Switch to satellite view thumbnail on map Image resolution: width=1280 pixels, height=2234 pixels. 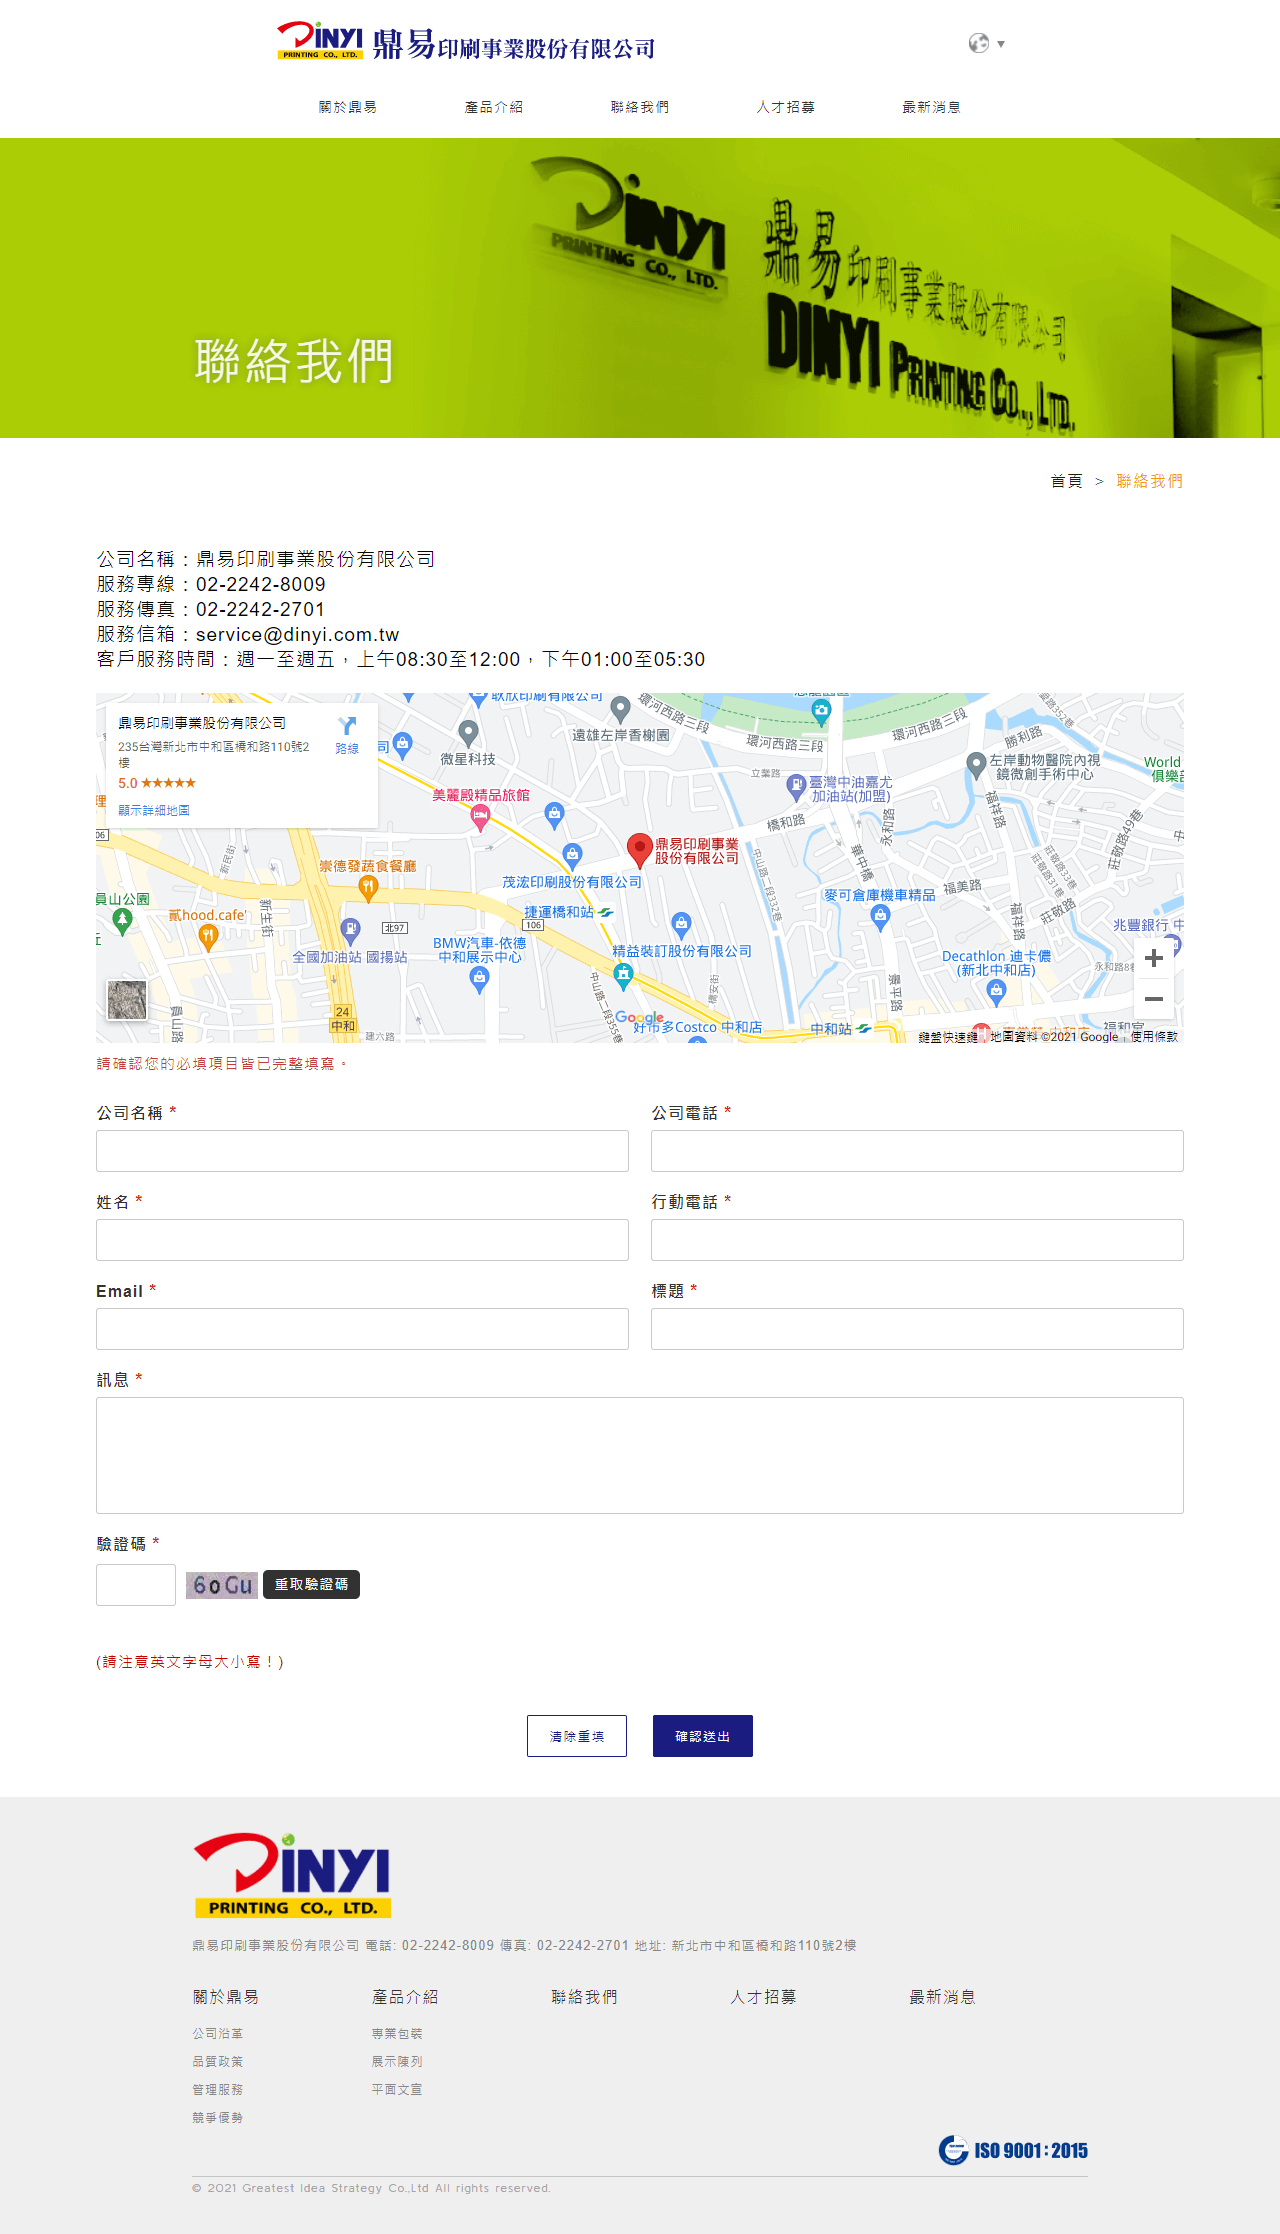(127, 1000)
